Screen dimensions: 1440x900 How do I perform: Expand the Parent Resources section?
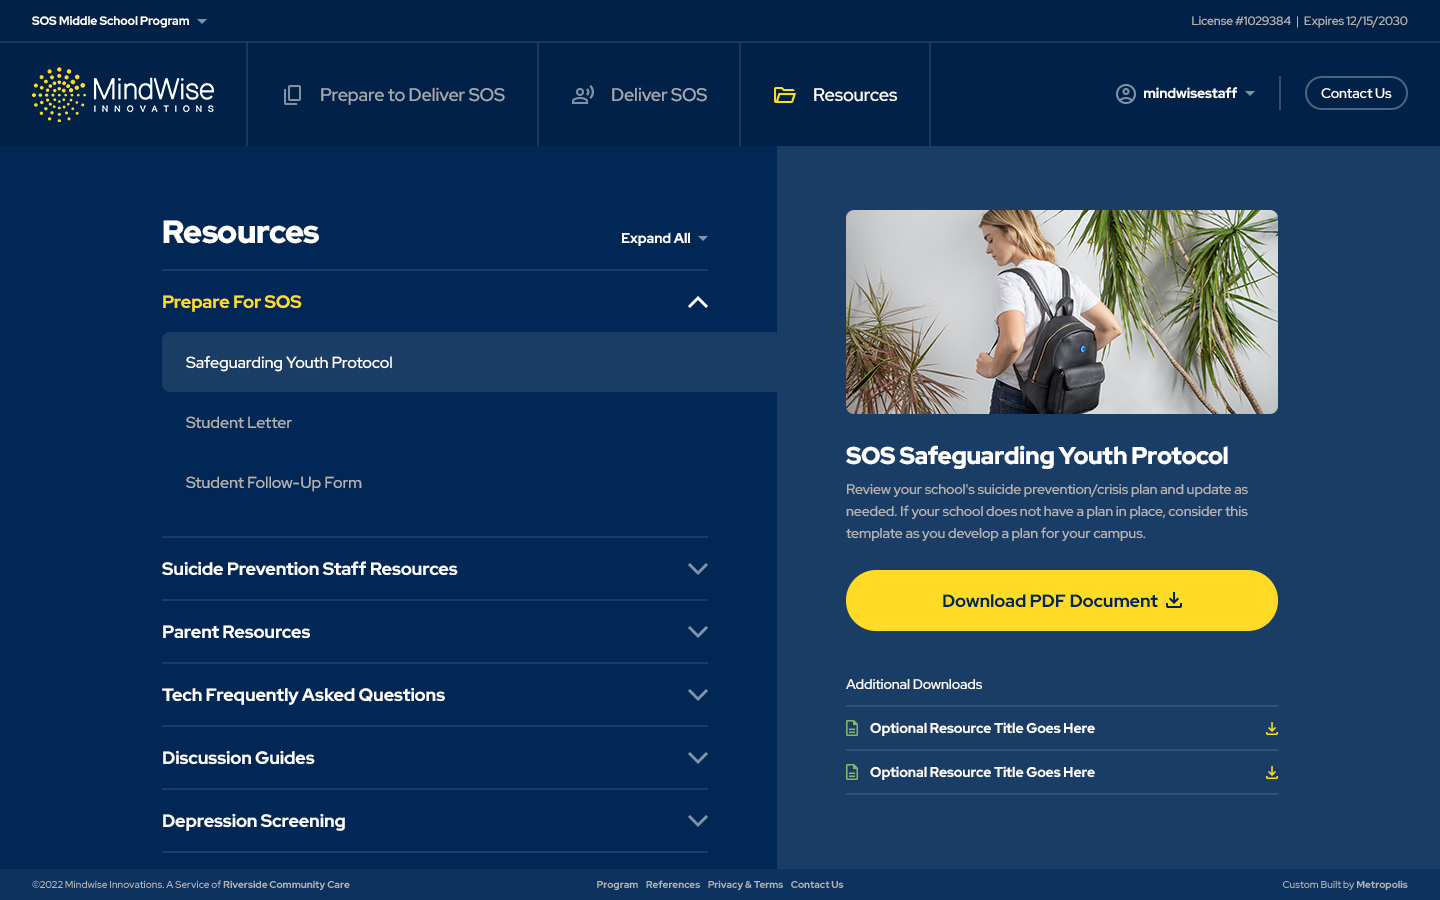[698, 632]
